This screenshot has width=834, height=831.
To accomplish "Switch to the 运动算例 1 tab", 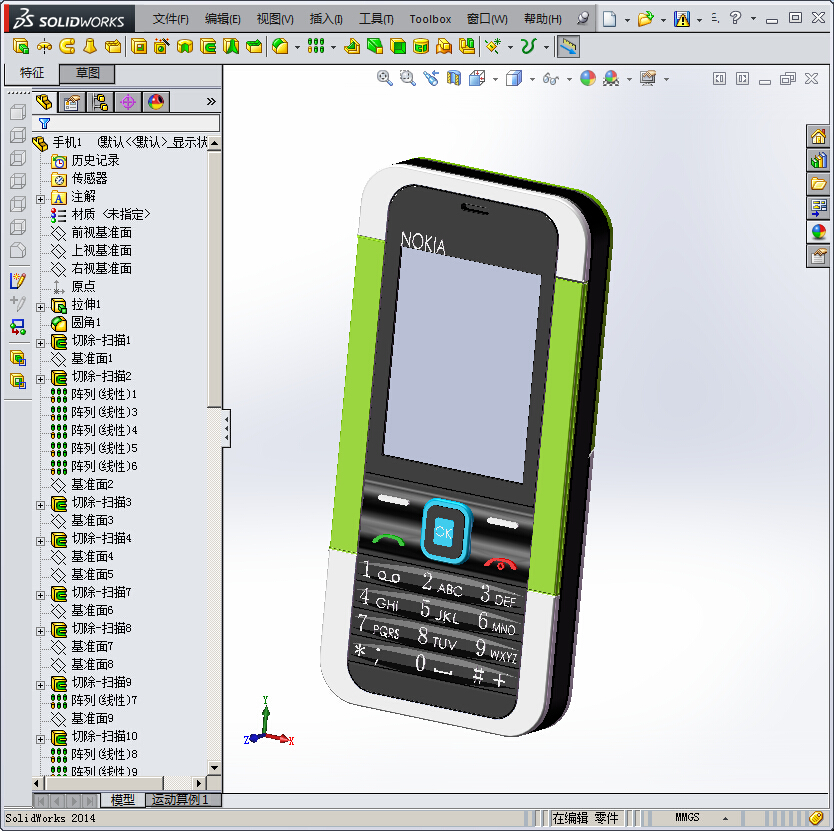I will (182, 800).
